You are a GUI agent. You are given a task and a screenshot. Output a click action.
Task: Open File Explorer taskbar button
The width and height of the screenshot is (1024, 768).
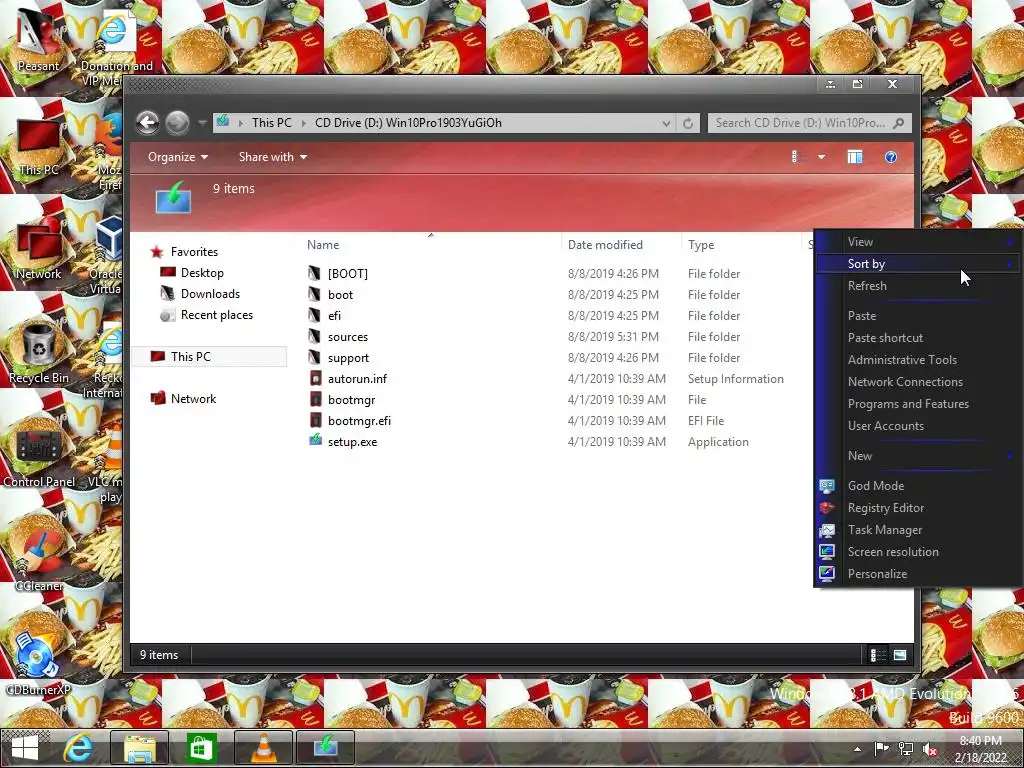pyautogui.click(x=140, y=747)
